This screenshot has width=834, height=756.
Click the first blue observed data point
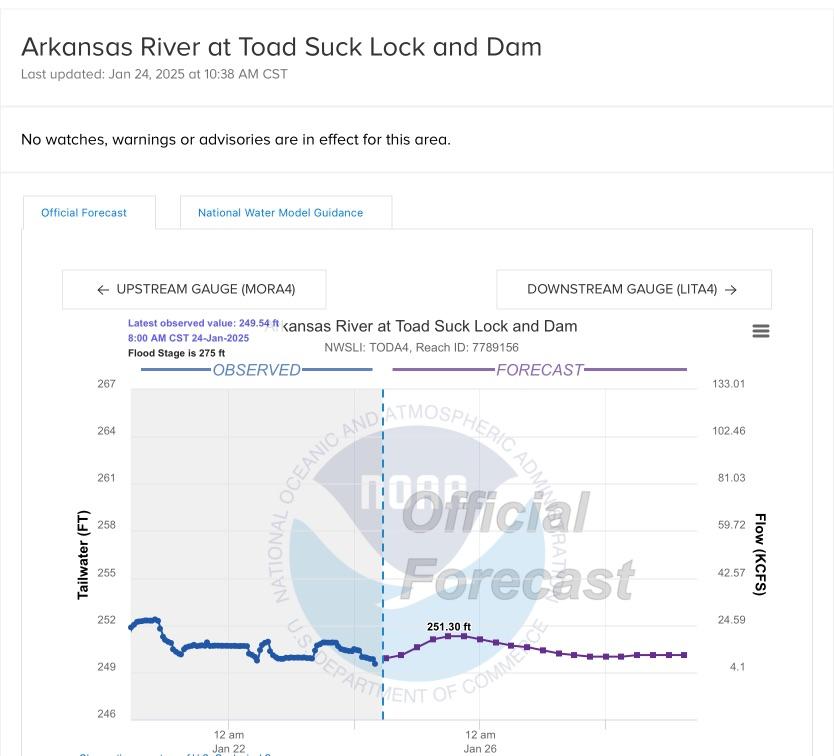131,627
